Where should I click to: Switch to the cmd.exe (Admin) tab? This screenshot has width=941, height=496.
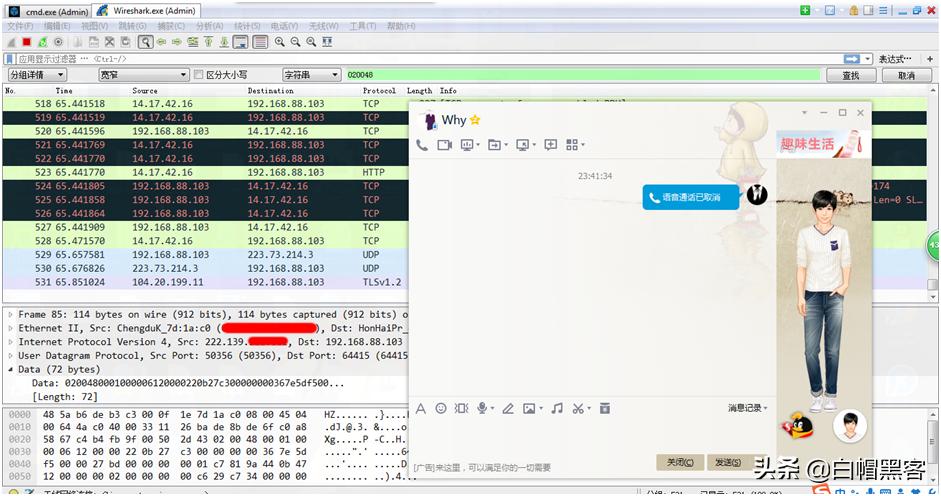[x=49, y=11]
